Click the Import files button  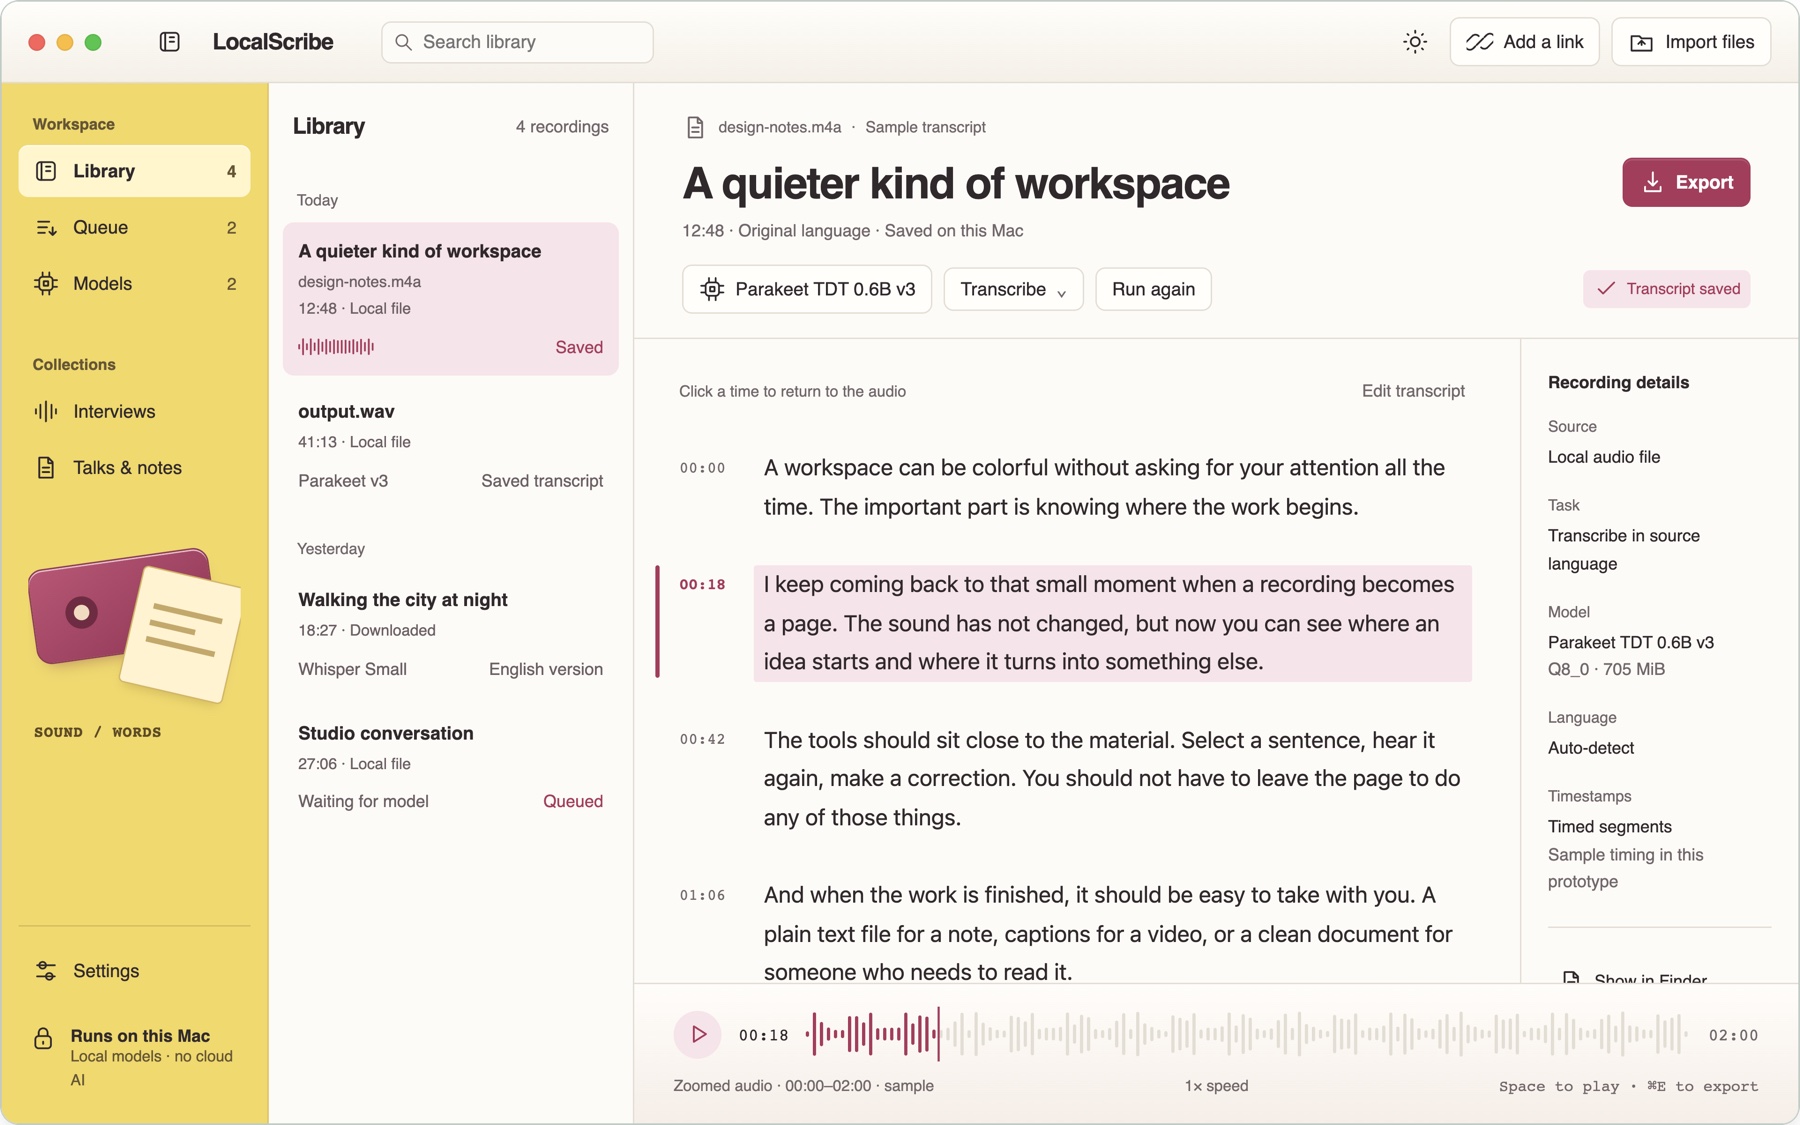point(1691,42)
